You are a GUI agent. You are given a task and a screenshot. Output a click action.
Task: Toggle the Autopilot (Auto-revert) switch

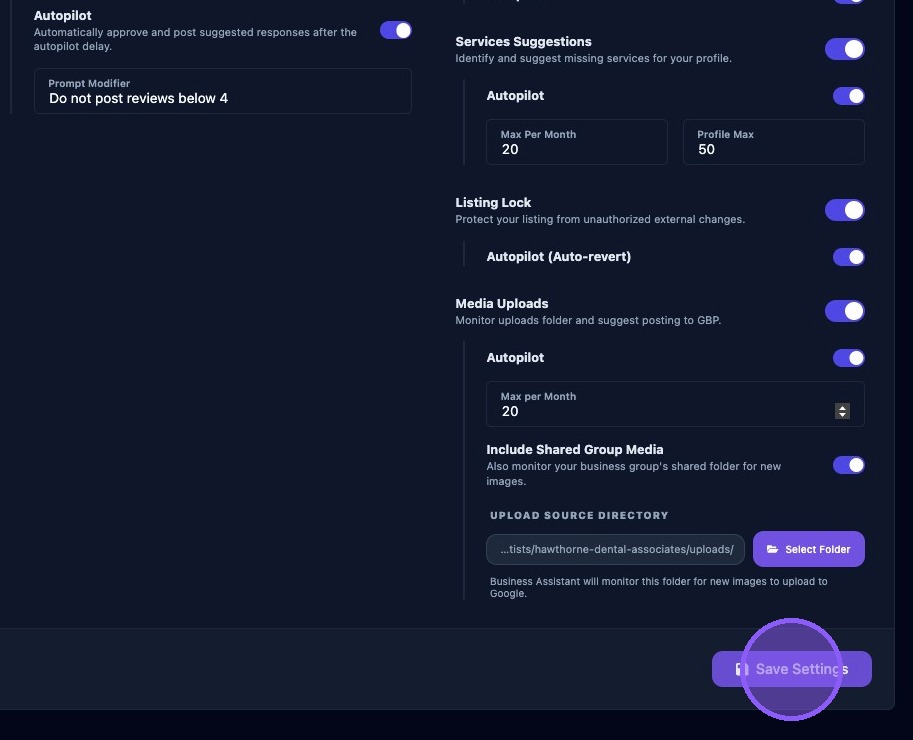849,257
